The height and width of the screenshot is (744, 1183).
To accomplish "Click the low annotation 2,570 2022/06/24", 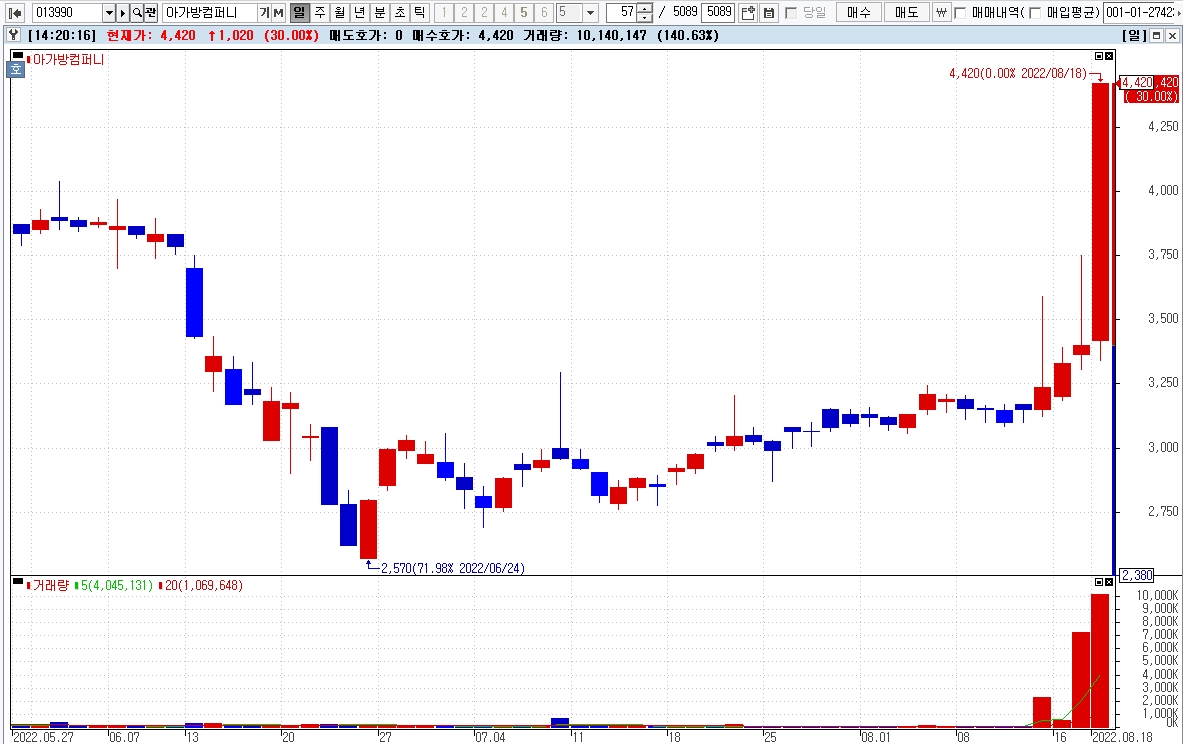I will 453,568.
